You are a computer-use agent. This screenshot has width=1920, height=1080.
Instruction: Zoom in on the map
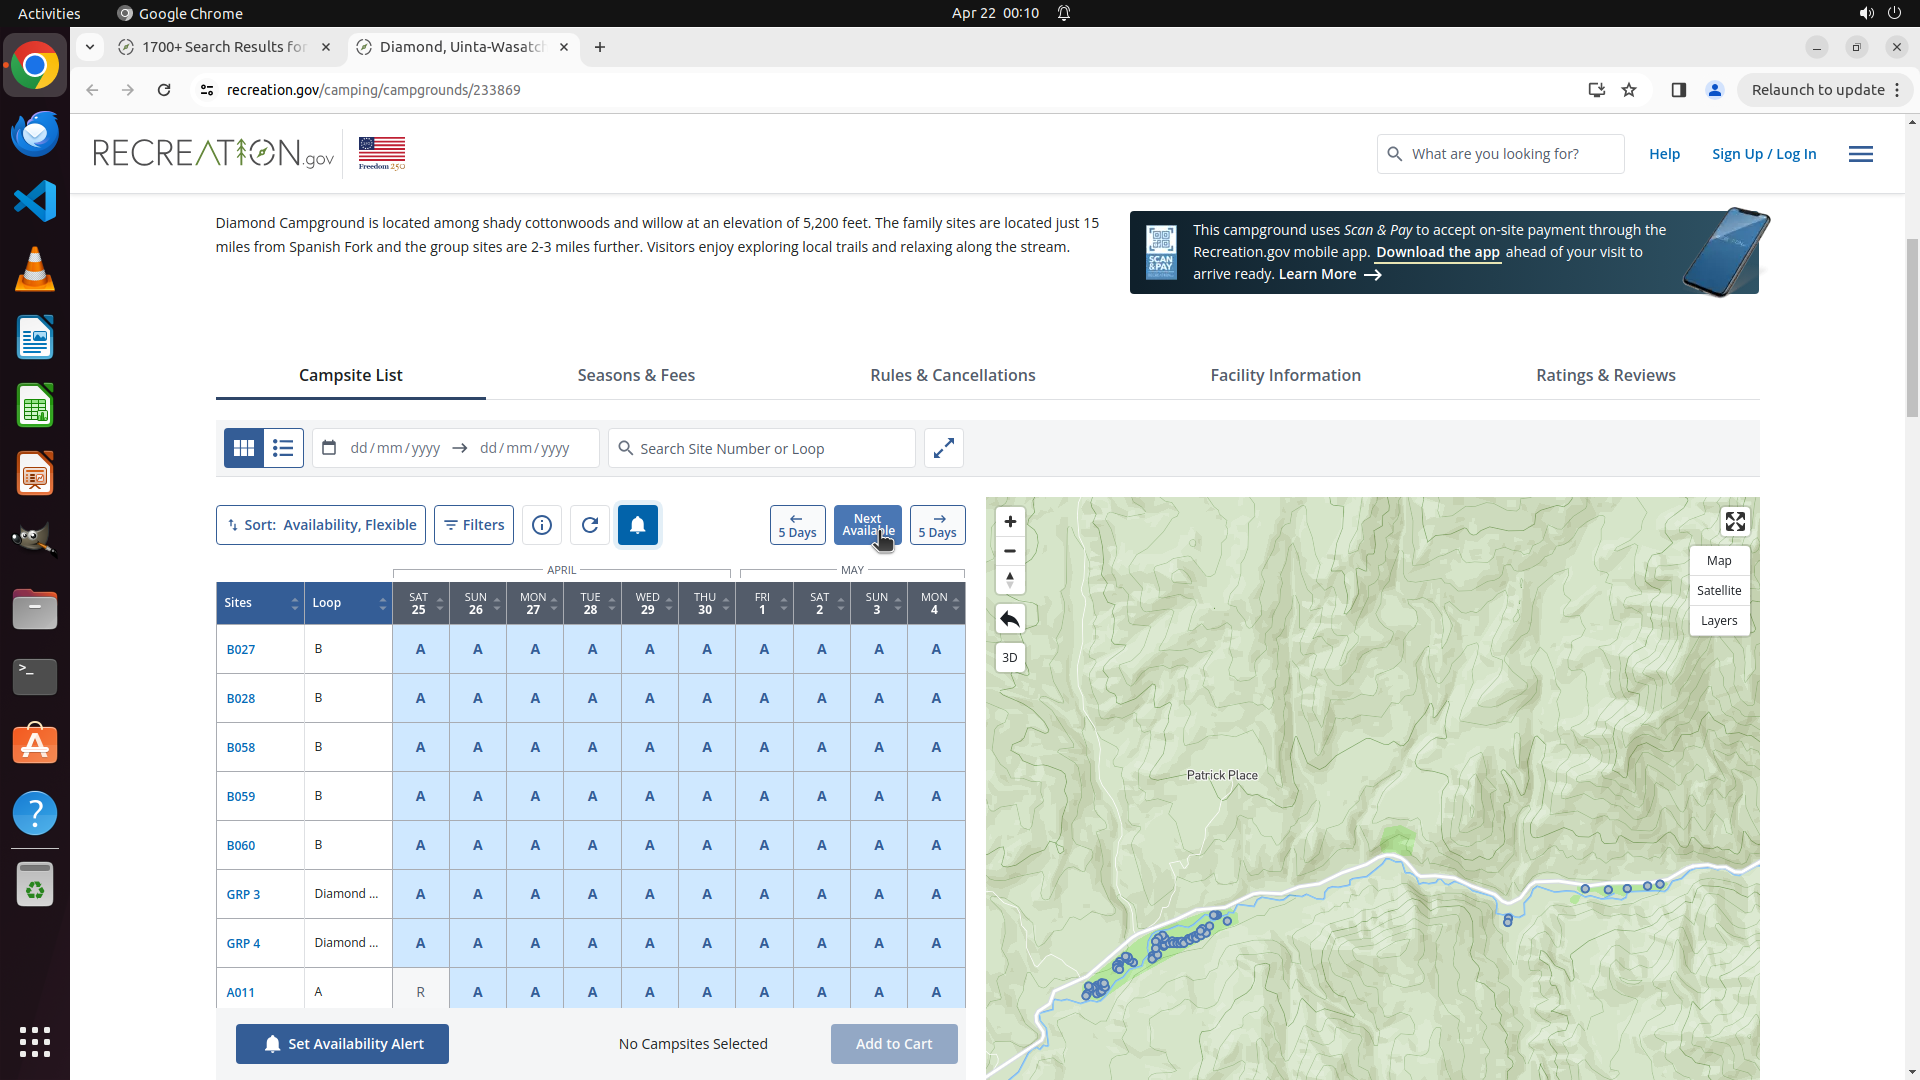coord(1010,522)
